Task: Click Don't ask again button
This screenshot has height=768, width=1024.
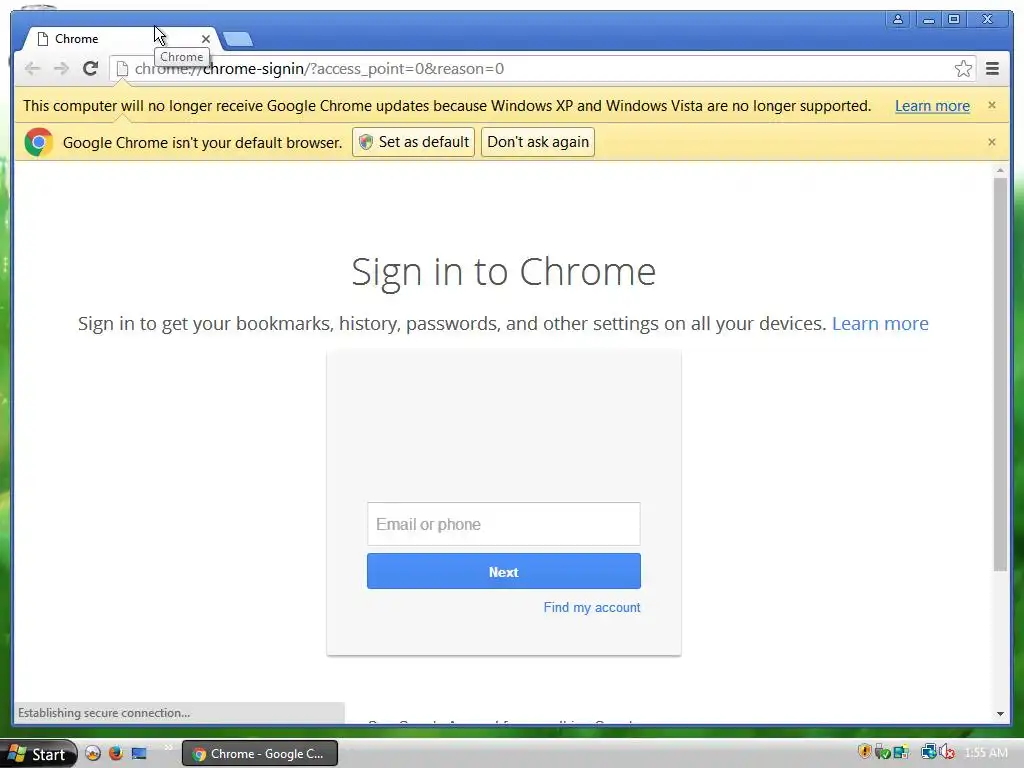Action: point(537,142)
